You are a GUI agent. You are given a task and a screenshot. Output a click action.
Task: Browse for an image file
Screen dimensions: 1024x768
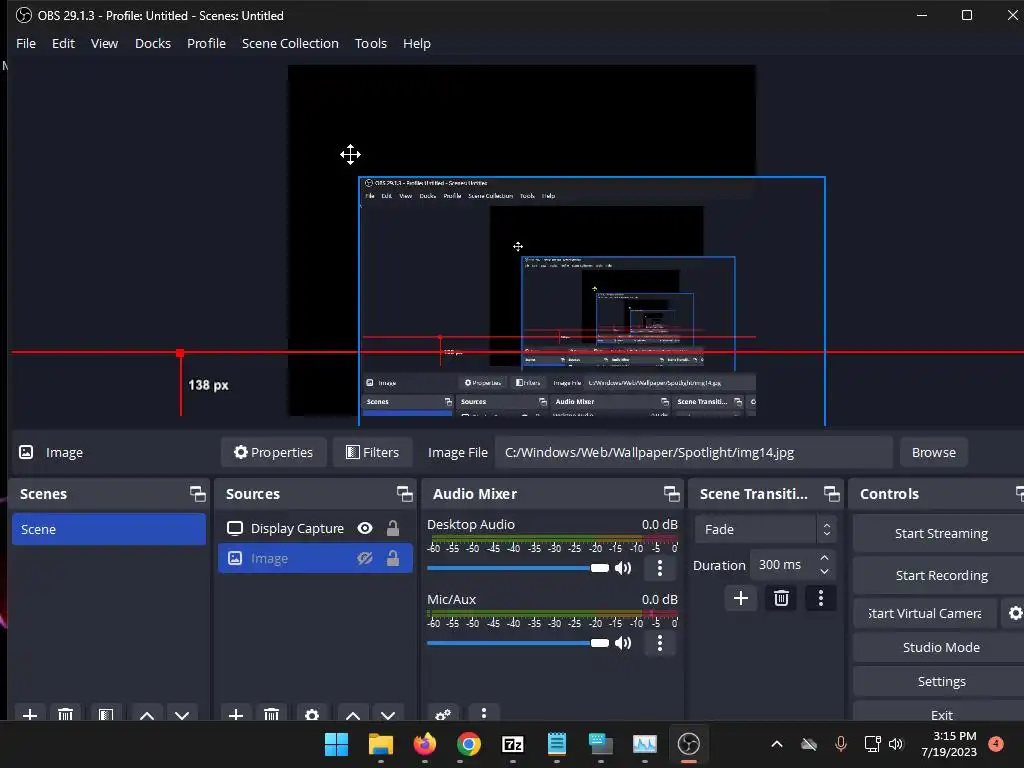click(934, 453)
